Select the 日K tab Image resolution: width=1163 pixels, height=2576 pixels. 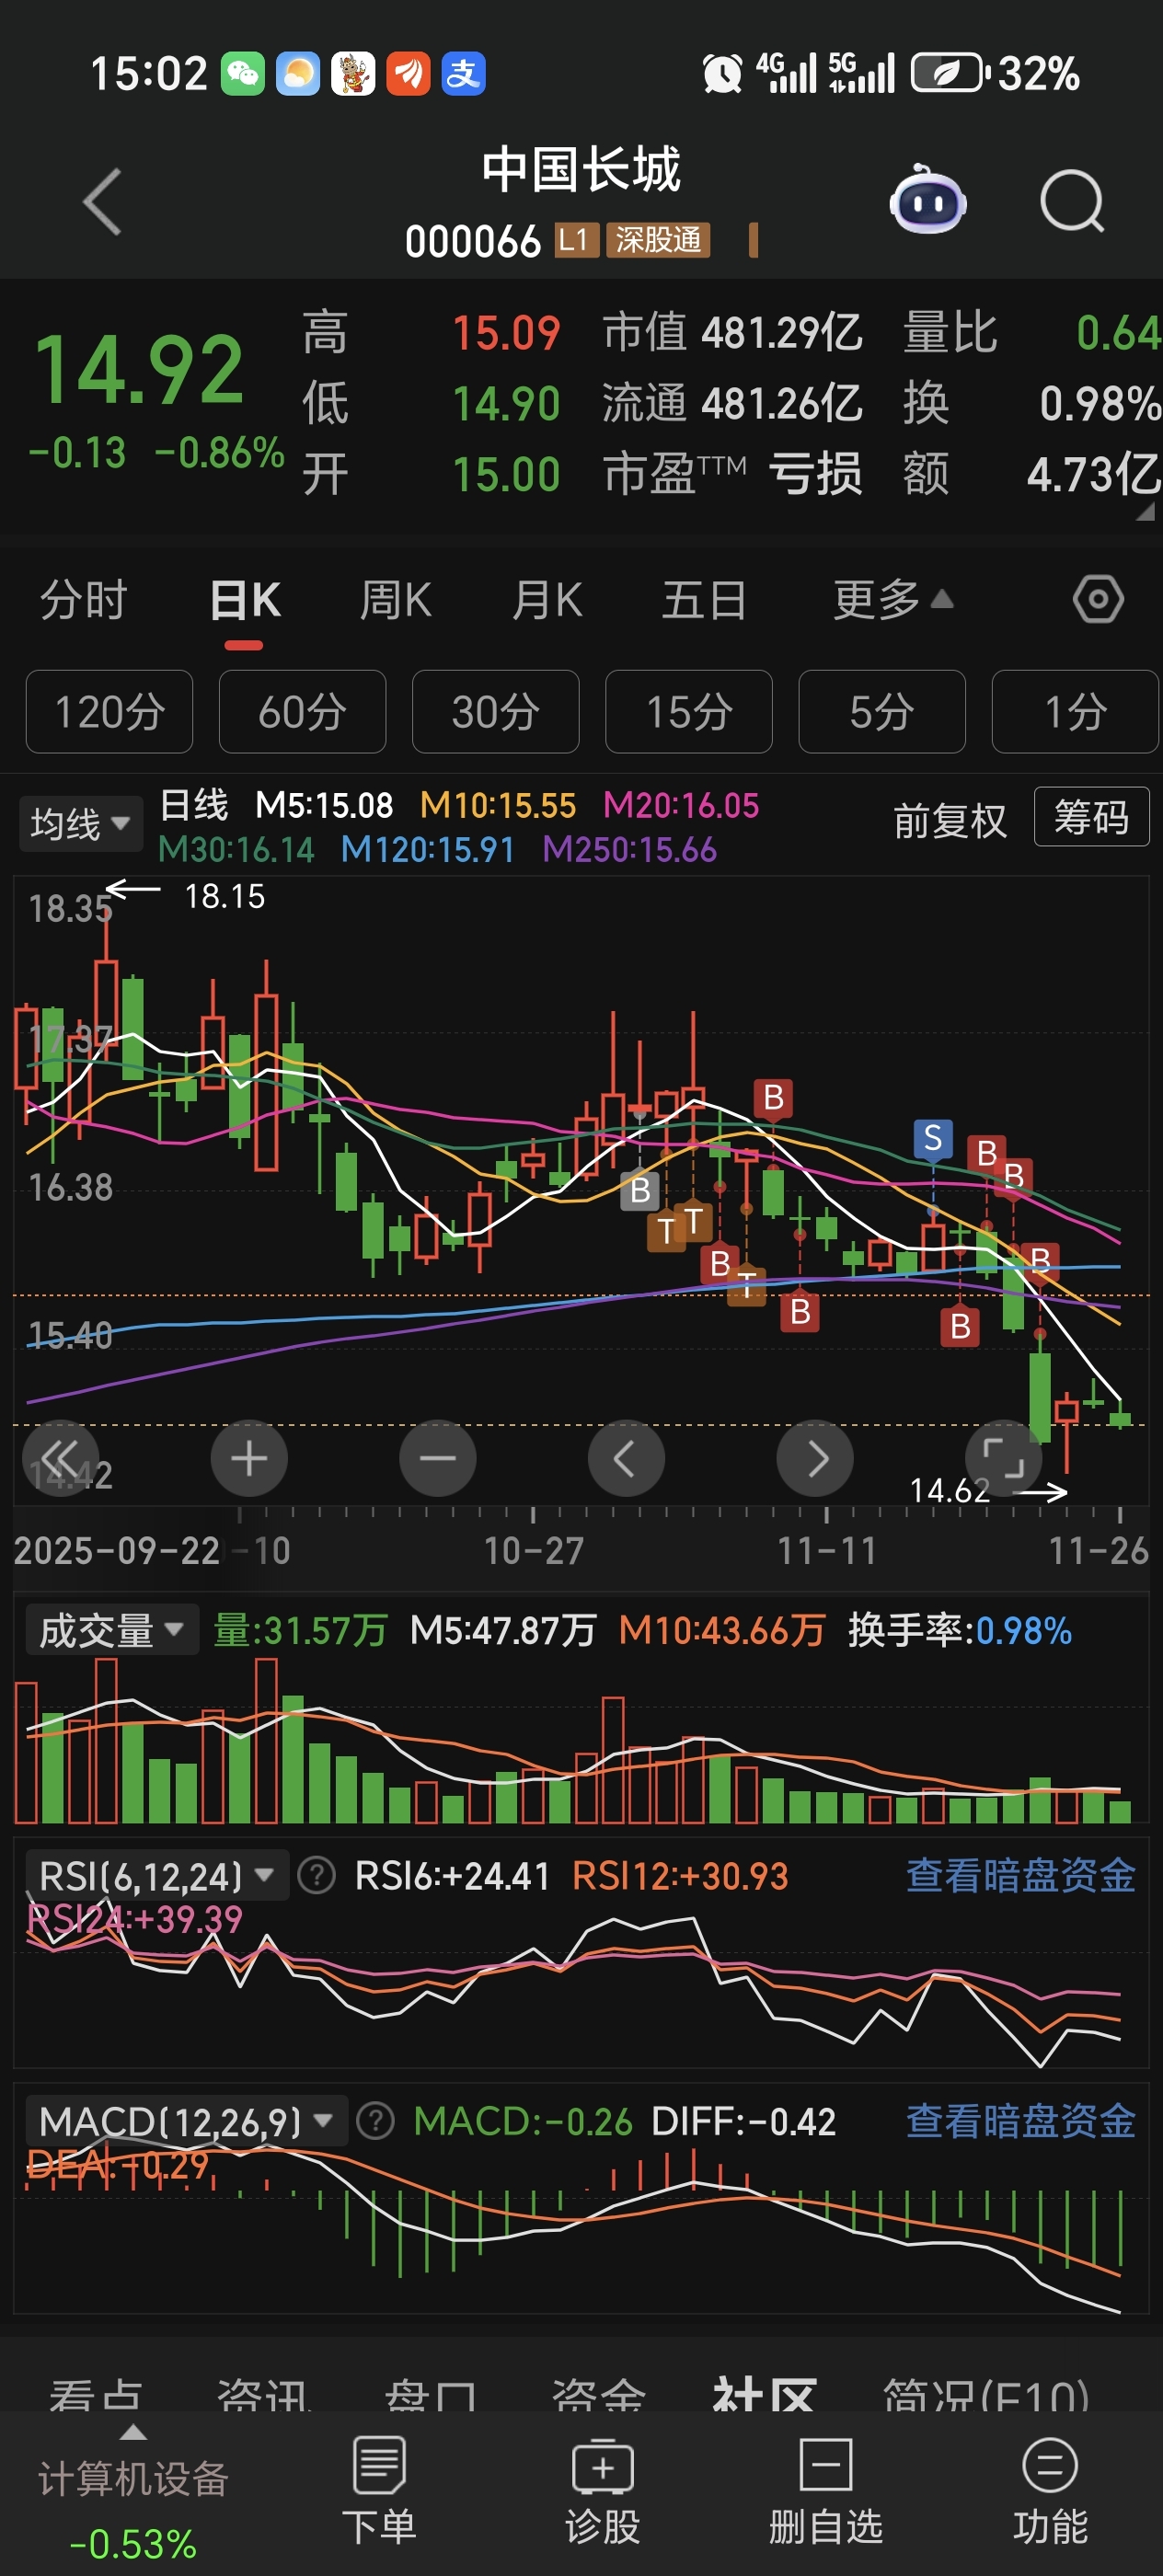(245, 600)
